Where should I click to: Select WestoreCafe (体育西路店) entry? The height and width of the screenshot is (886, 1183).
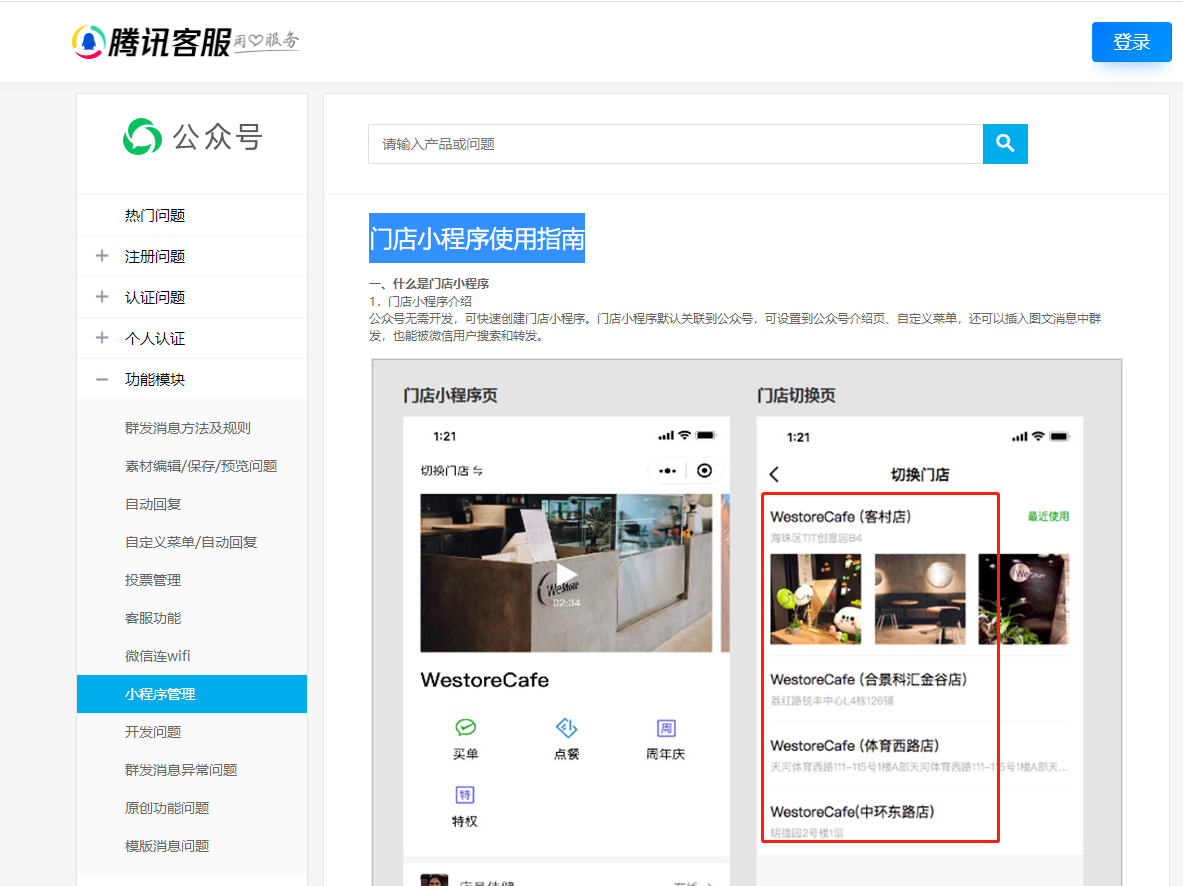pos(854,746)
